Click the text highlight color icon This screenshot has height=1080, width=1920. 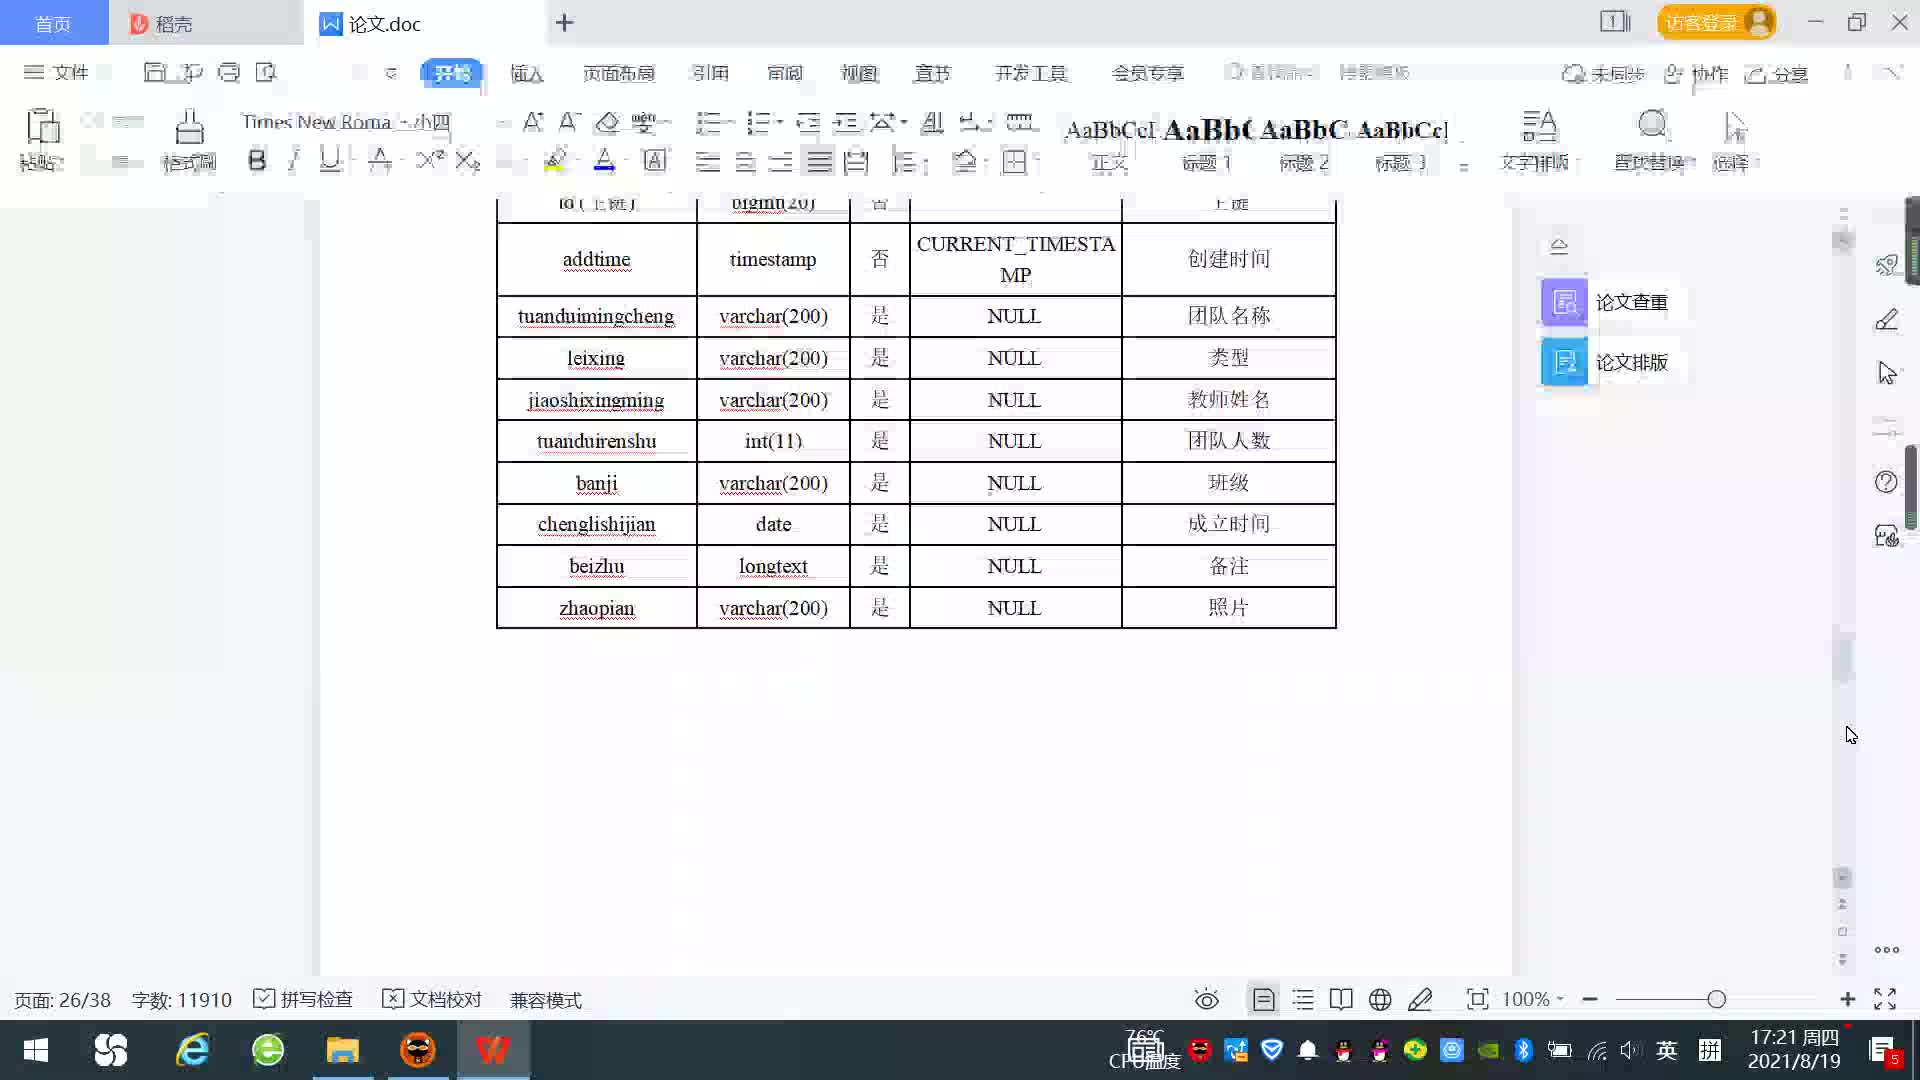pos(555,160)
